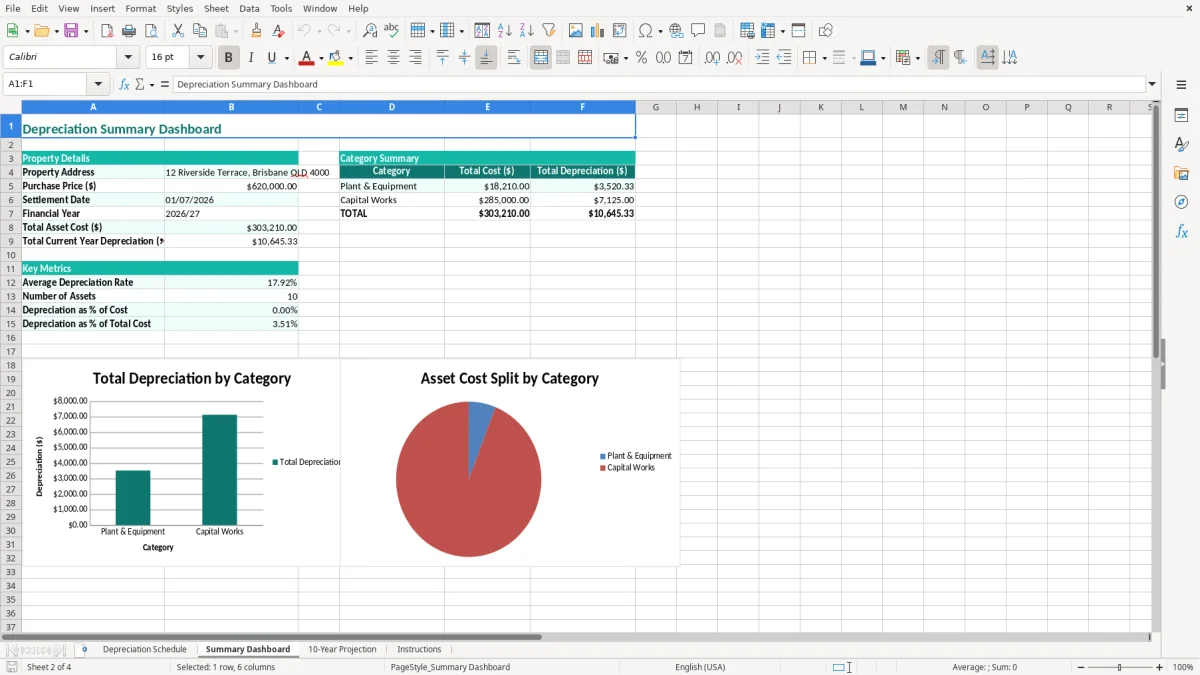Open the Data menu
1200x675 pixels.
[249, 8]
